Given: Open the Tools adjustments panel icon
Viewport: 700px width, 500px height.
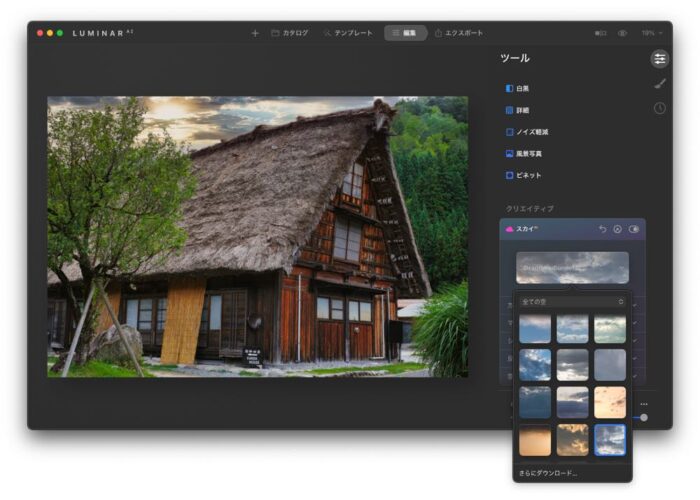Looking at the screenshot, I should (x=659, y=59).
